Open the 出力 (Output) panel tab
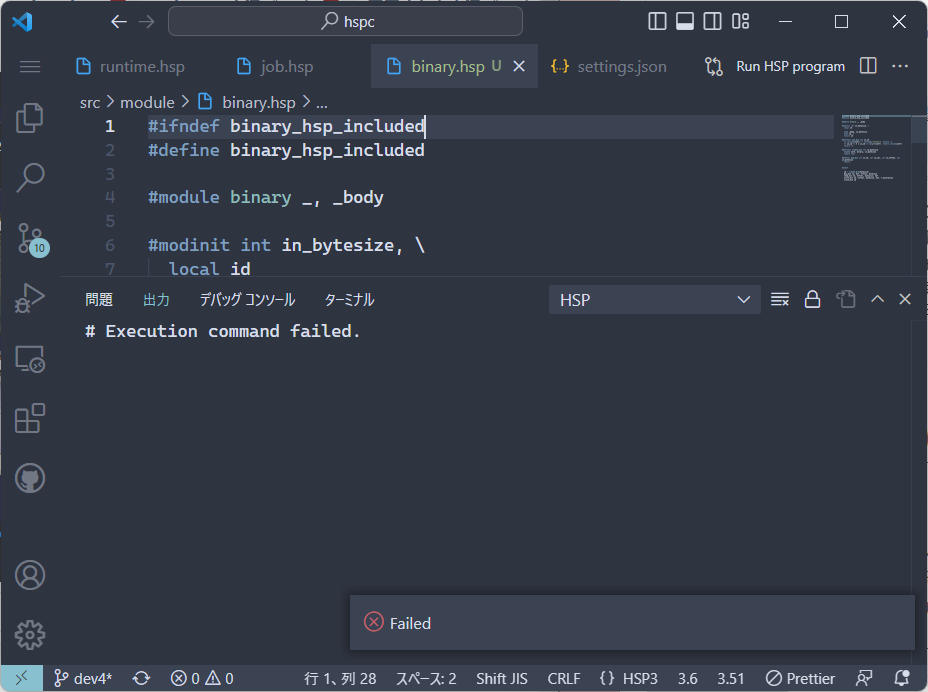Viewport: 928px width, 692px height. click(156, 300)
